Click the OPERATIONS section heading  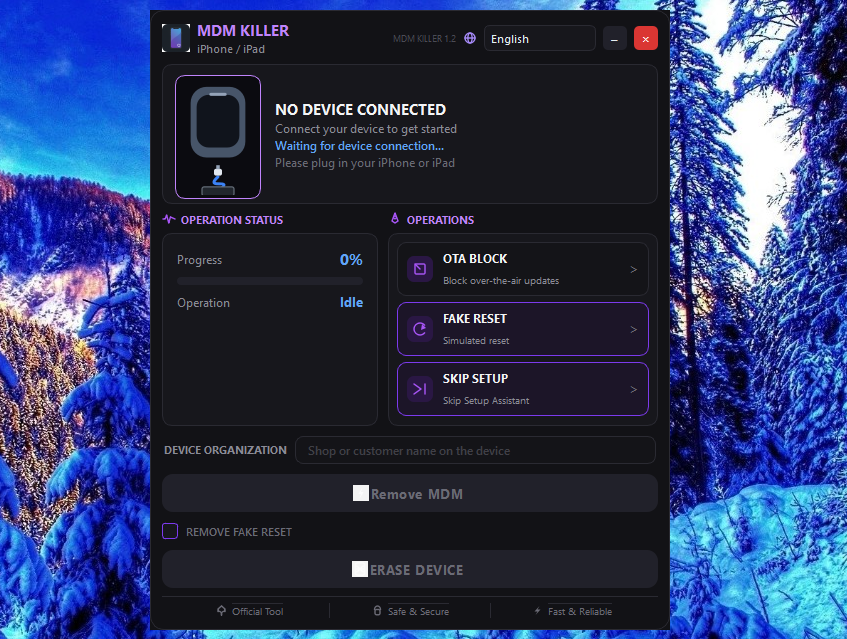tap(440, 220)
